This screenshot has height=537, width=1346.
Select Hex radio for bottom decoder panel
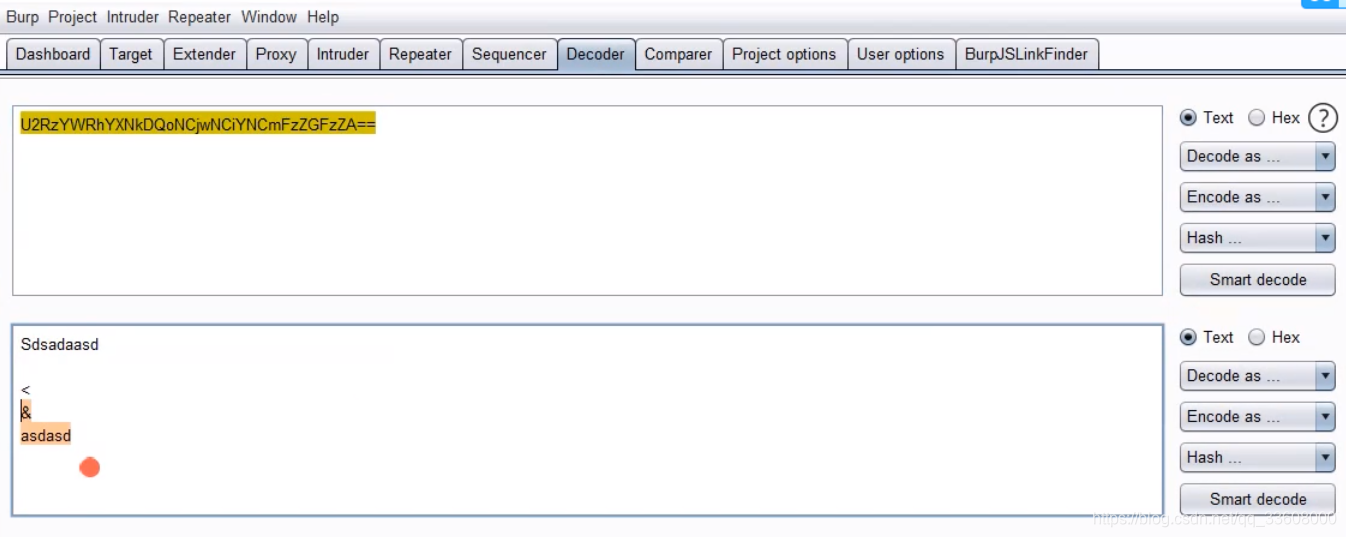(1257, 338)
